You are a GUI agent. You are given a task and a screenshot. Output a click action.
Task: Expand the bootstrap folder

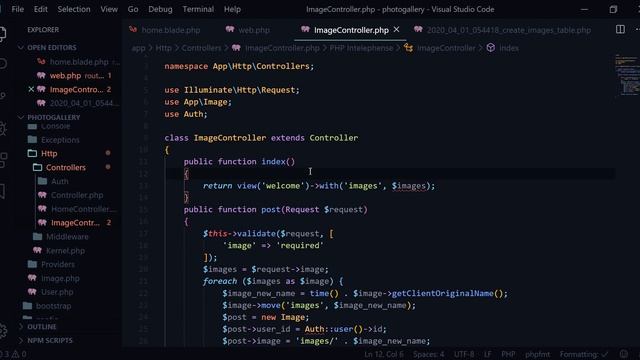(x=53, y=306)
